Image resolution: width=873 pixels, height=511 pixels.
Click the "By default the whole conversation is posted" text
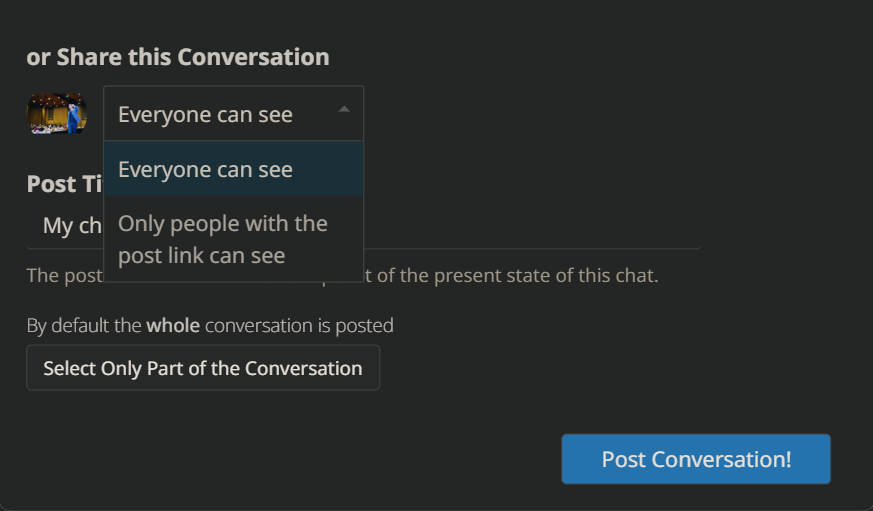[210, 325]
